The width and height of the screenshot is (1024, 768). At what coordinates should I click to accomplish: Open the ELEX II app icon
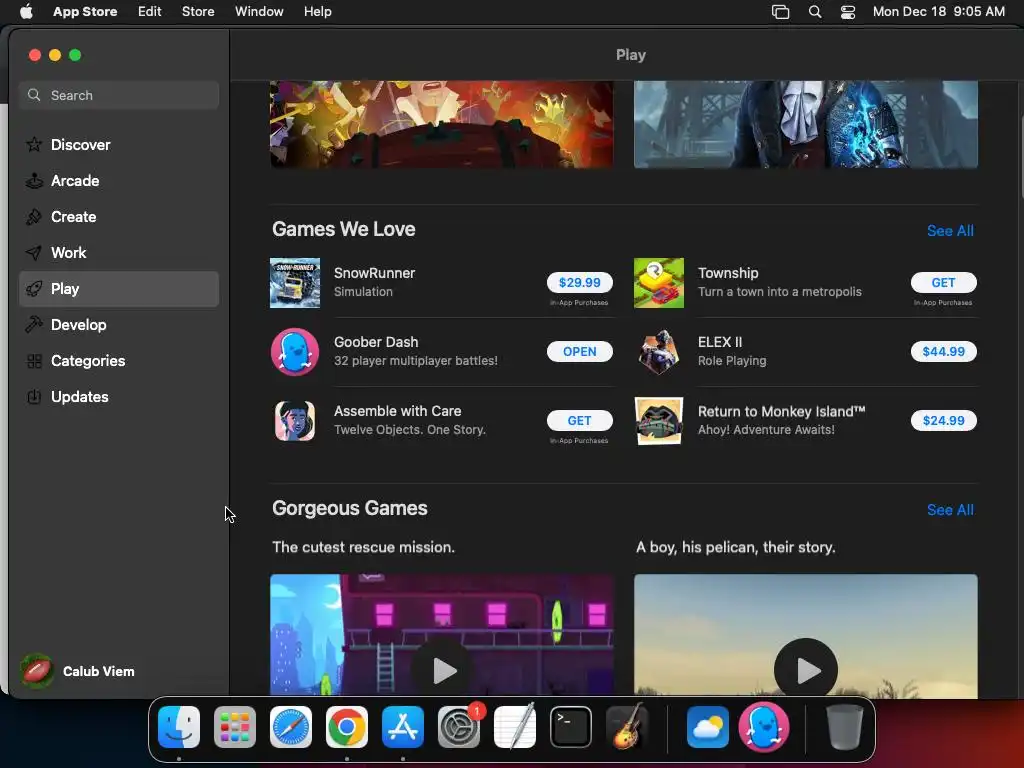pos(659,352)
